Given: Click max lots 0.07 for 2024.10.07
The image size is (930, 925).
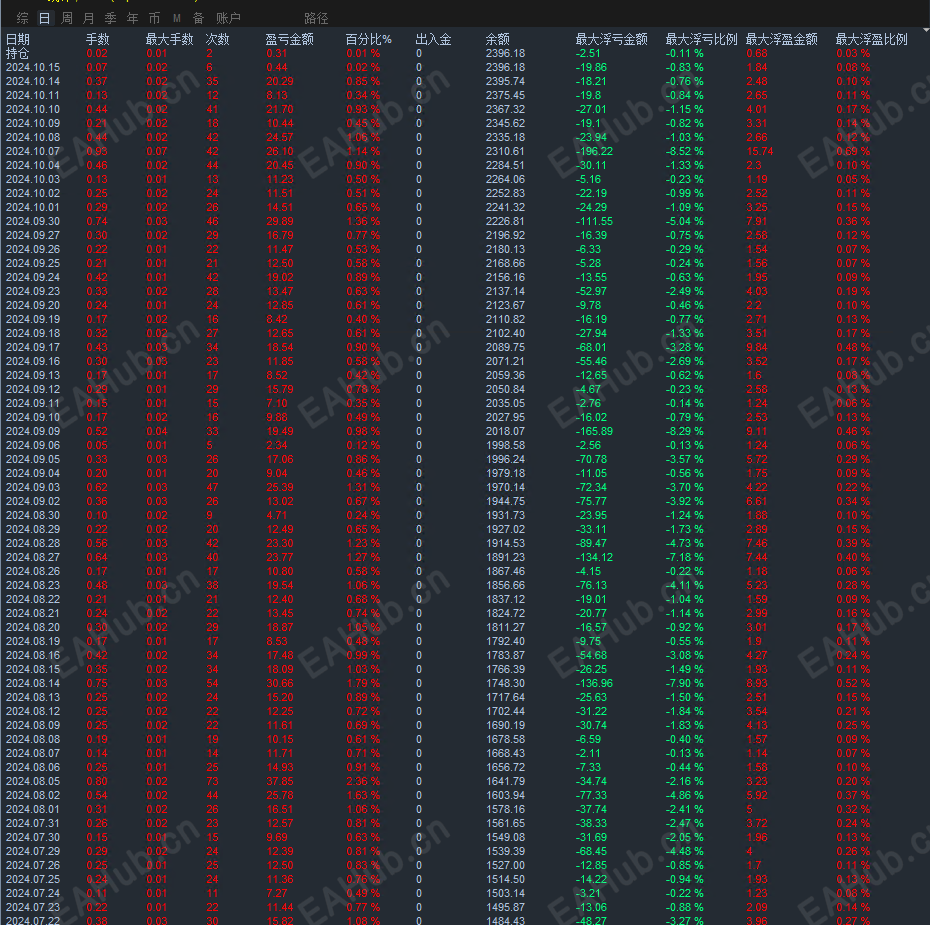Looking at the screenshot, I should click(x=157, y=151).
